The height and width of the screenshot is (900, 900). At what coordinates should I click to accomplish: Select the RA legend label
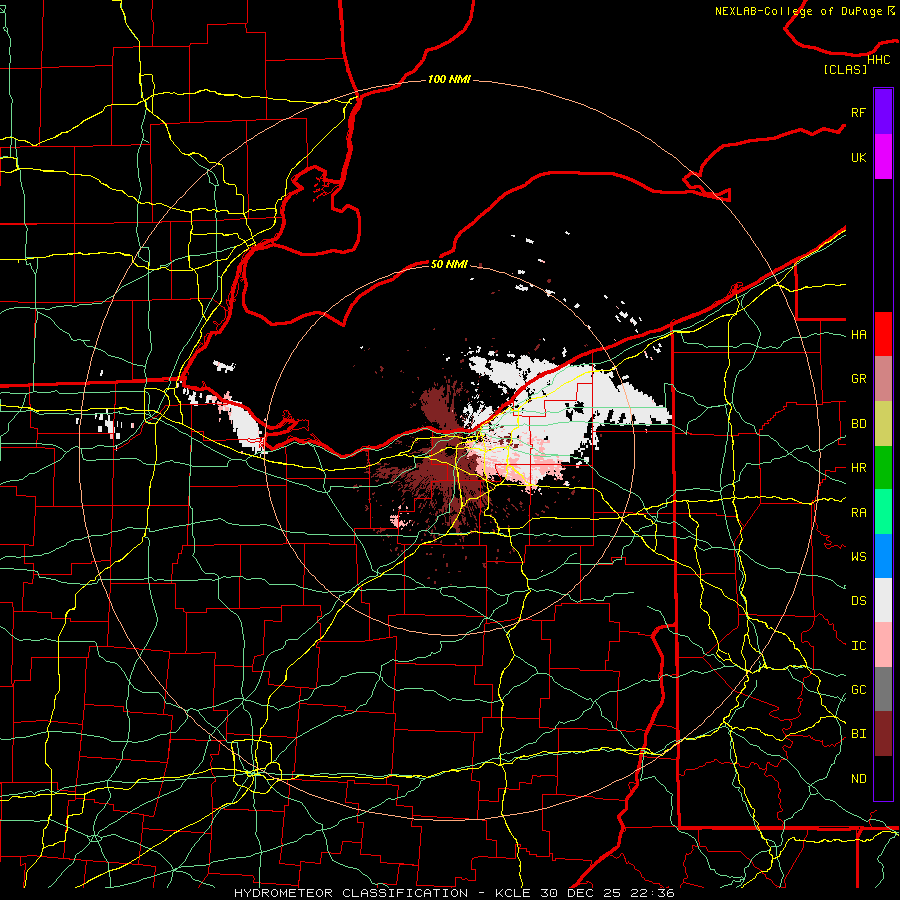coord(858,513)
